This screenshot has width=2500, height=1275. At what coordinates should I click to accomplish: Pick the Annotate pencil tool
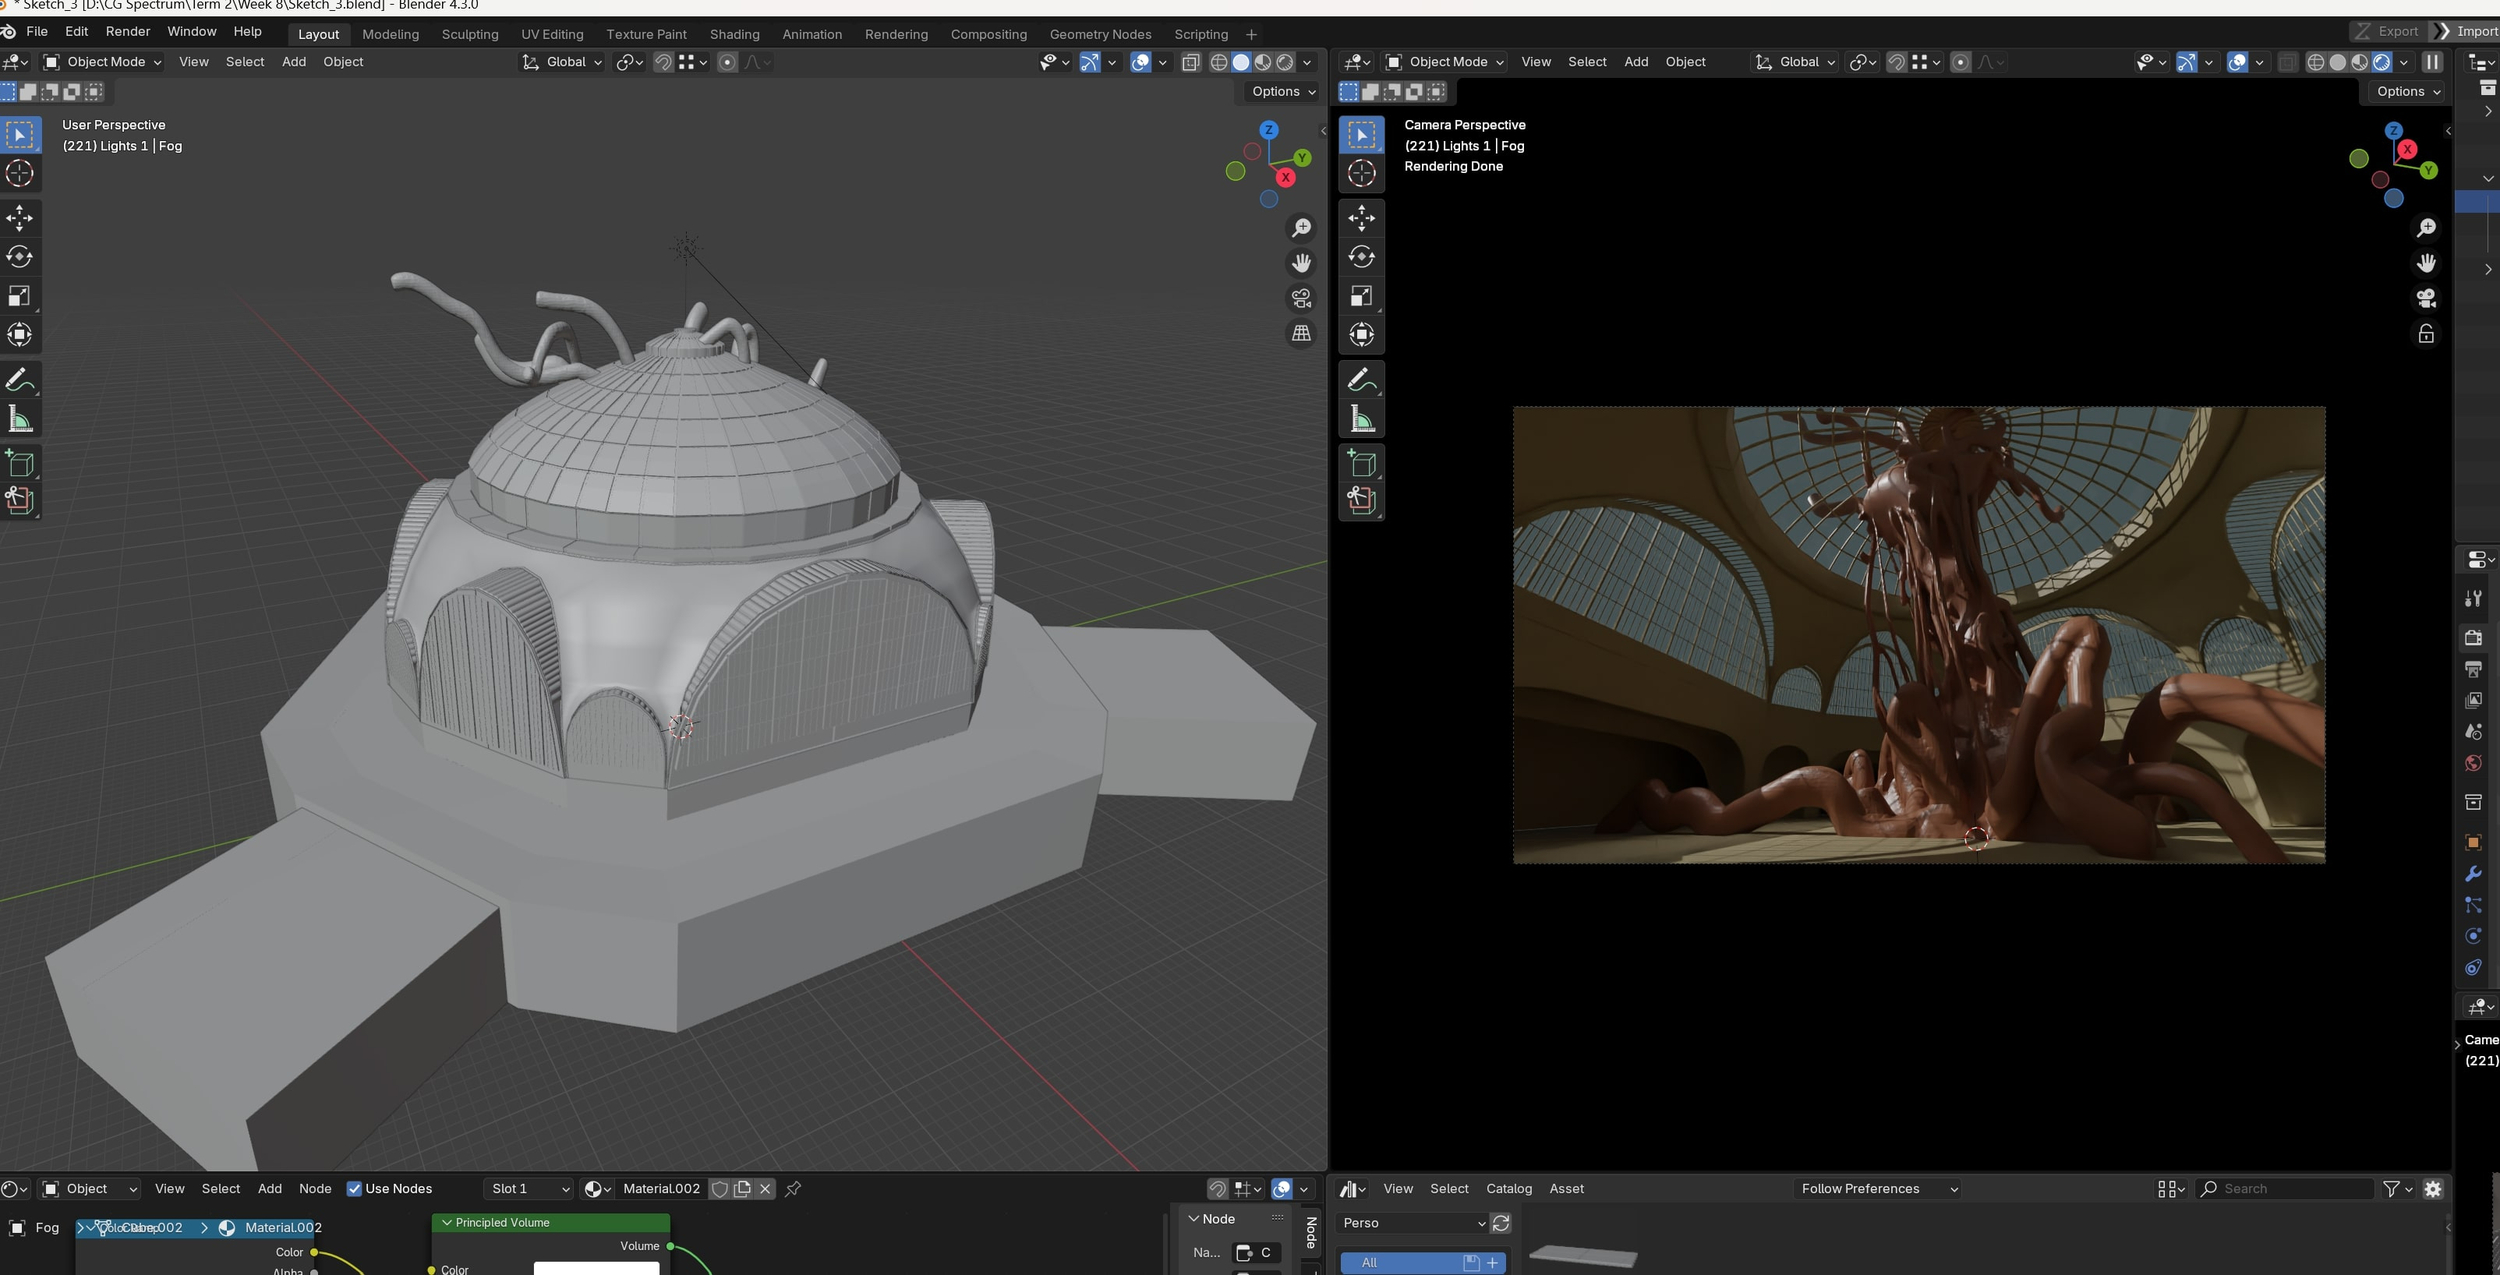[20, 380]
